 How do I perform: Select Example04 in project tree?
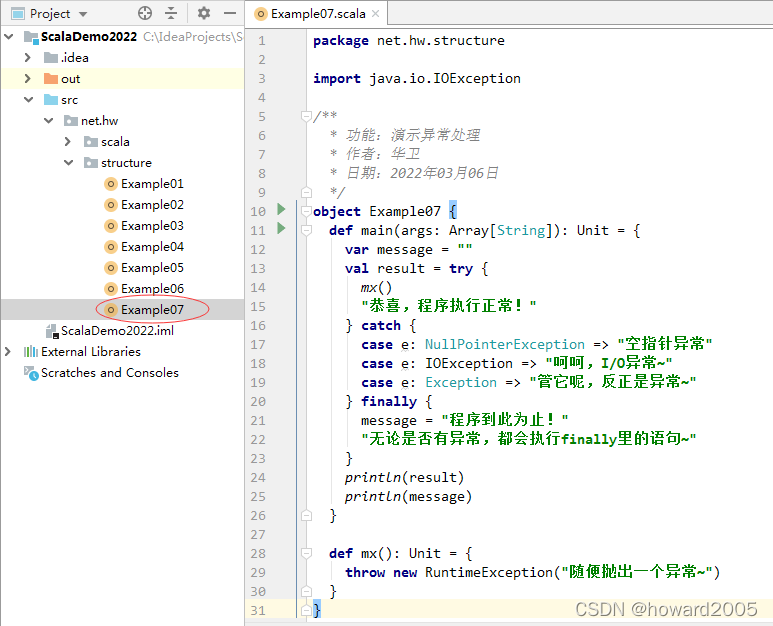152,246
